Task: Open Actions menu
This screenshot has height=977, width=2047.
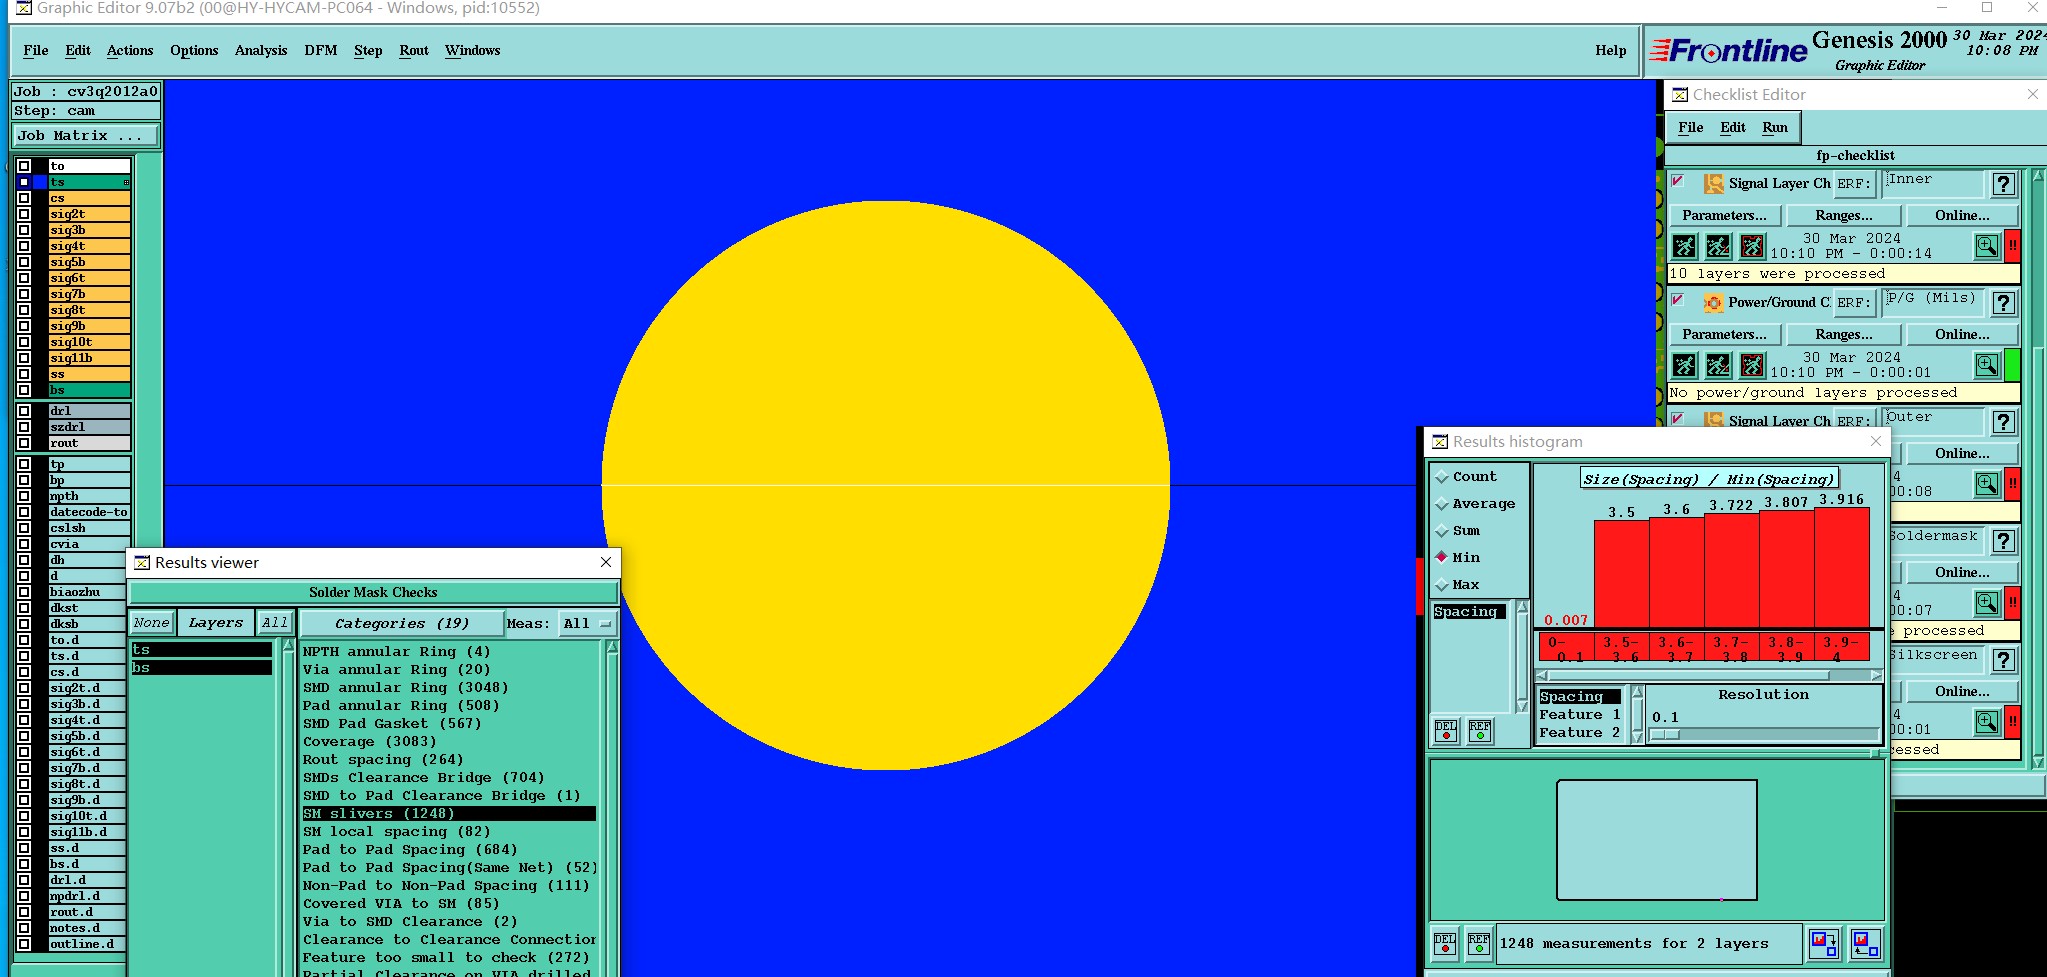Action: (130, 50)
